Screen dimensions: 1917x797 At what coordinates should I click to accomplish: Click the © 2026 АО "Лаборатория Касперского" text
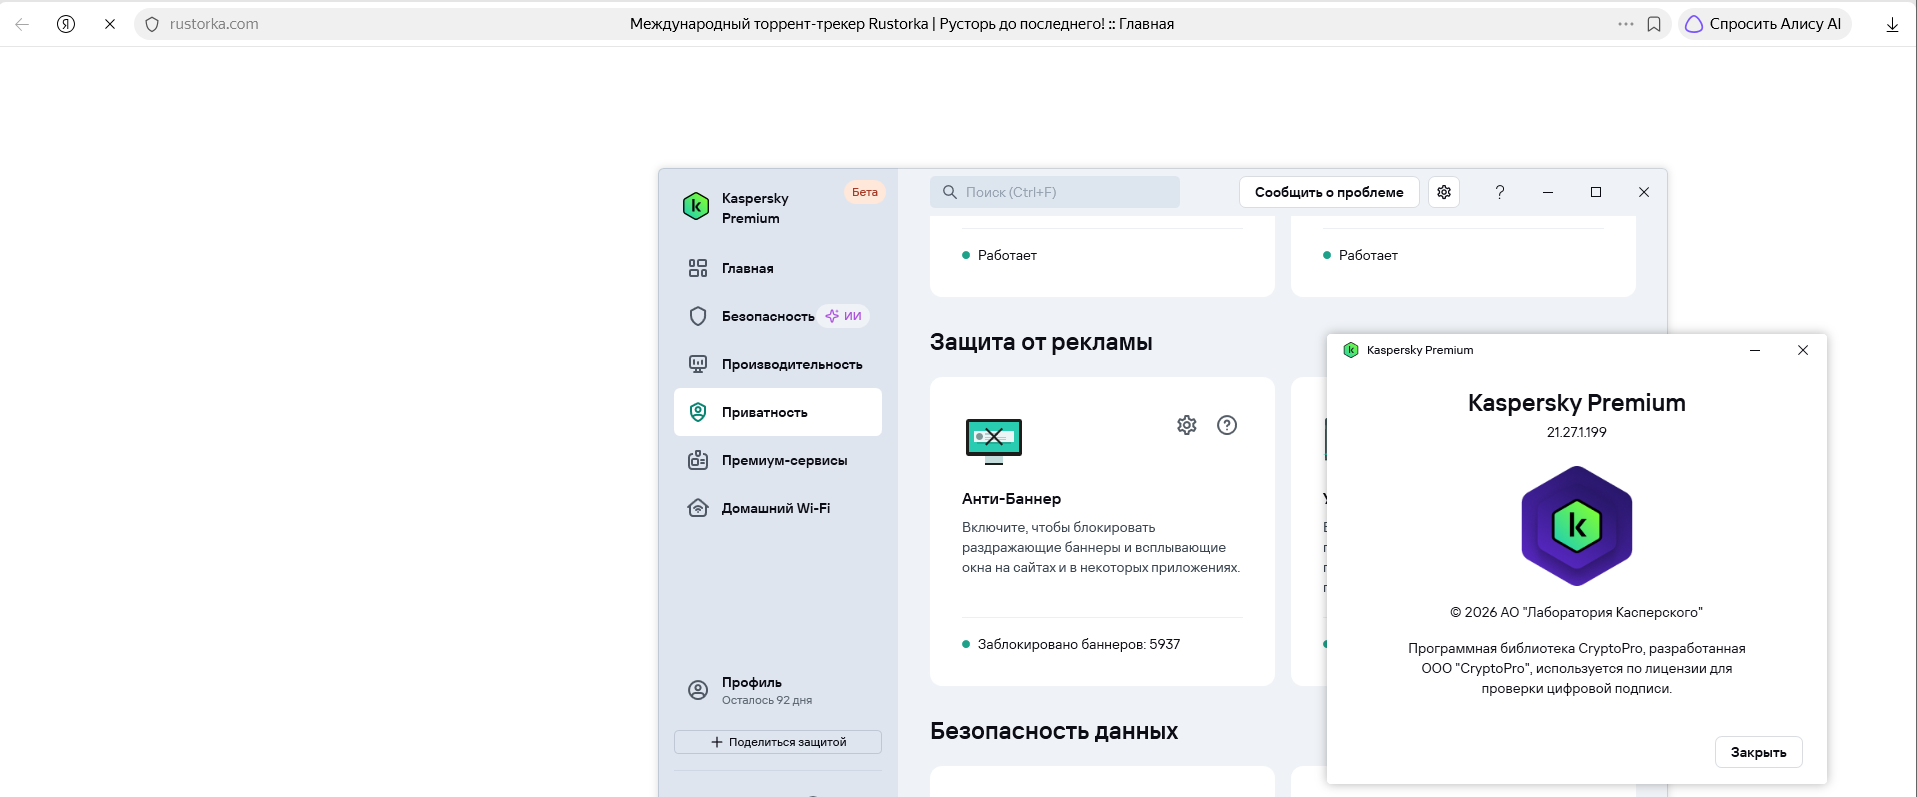point(1577,612)
